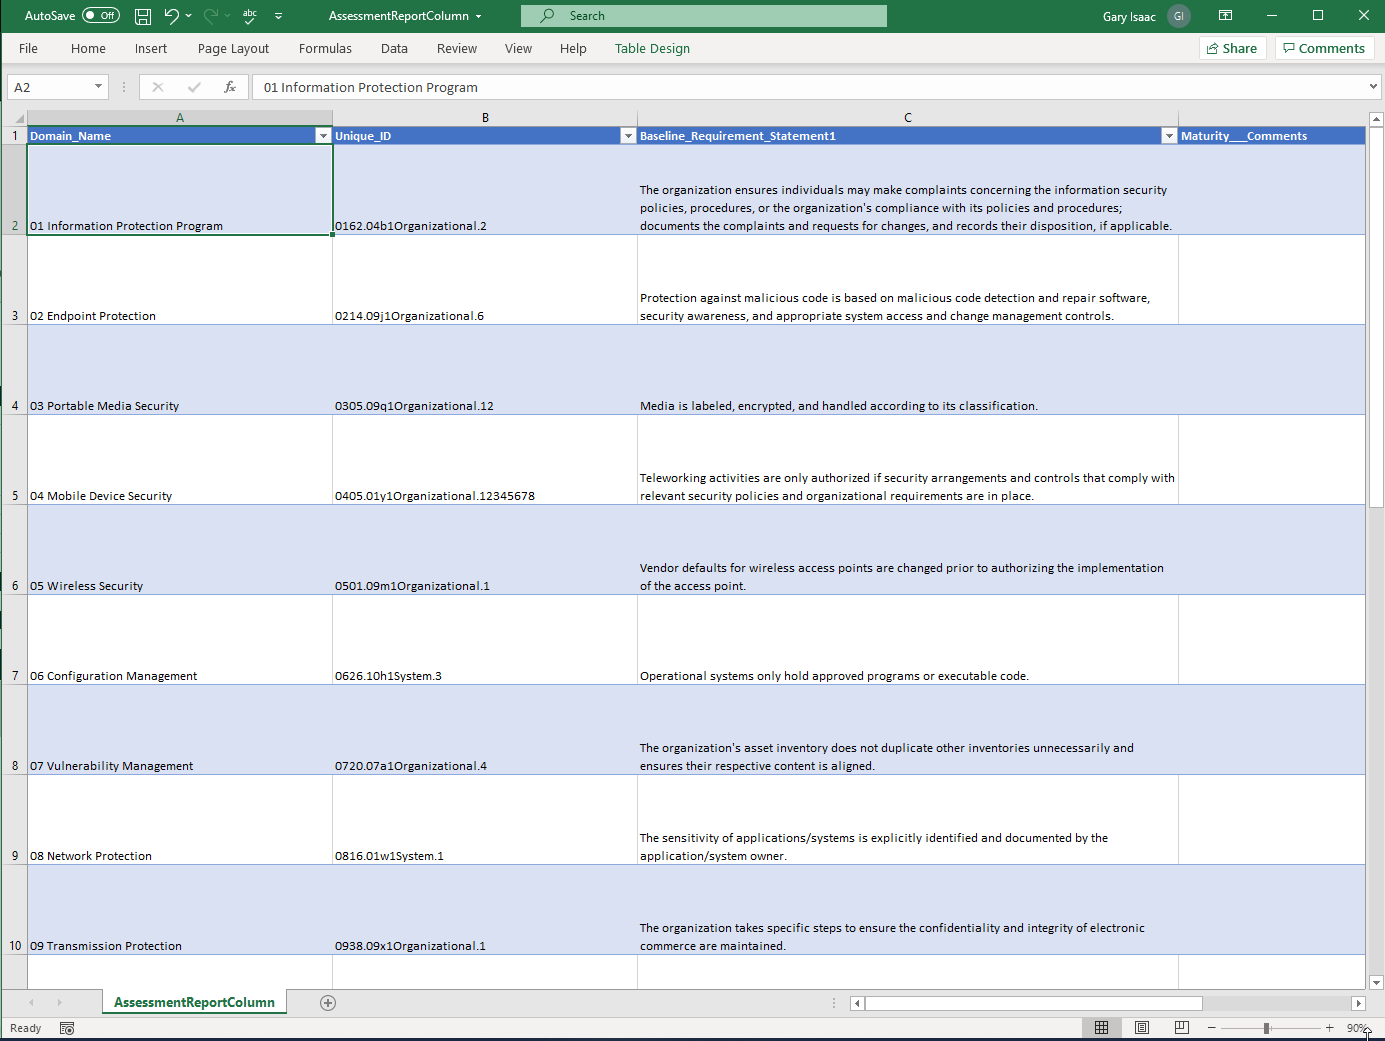
Task: Click the Insert Function fx icon
Action: click(230, 87)
